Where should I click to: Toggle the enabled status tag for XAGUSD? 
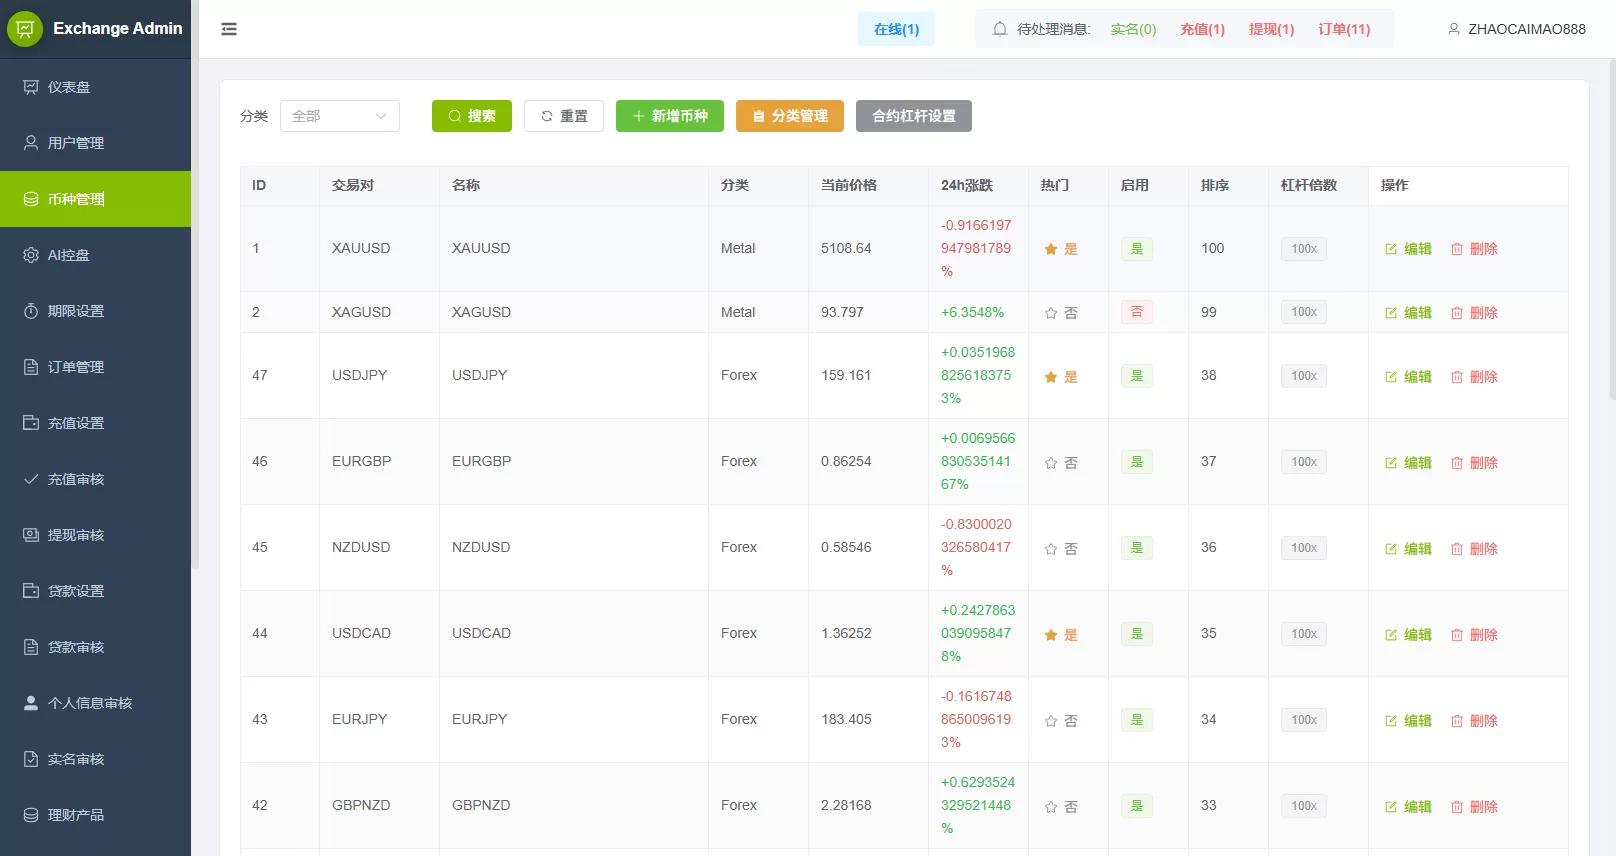pos(1137,312)
